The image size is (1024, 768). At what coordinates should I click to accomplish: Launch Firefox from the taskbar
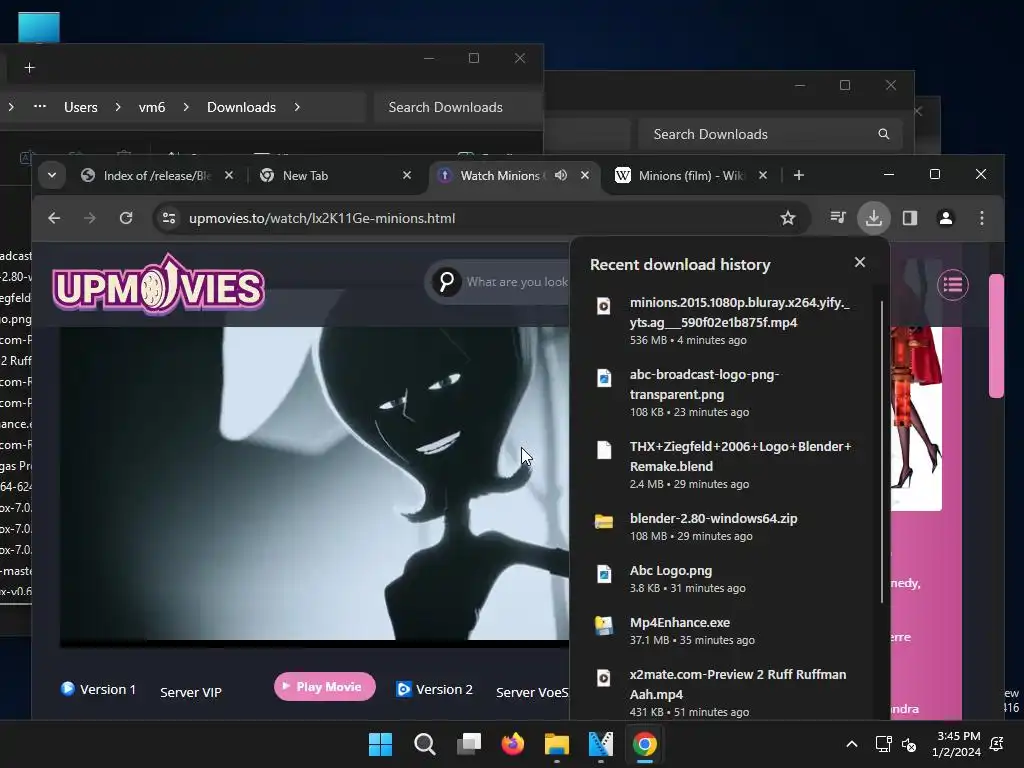(x=513, y=744)
